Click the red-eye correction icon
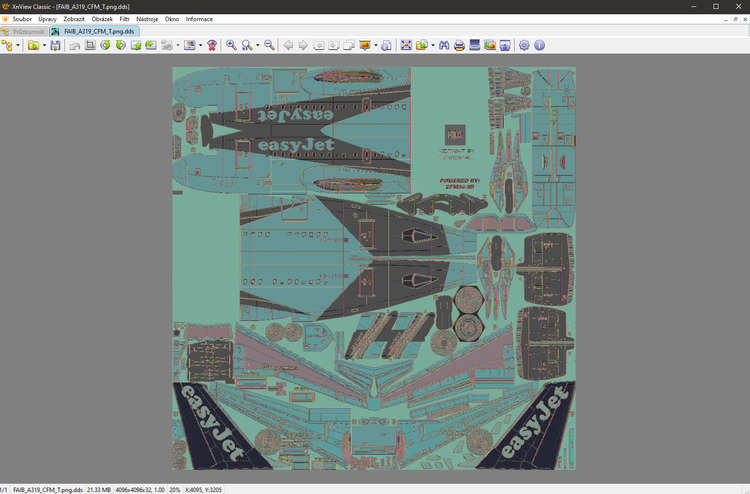The image size is (750, 494). pos(212,45)
